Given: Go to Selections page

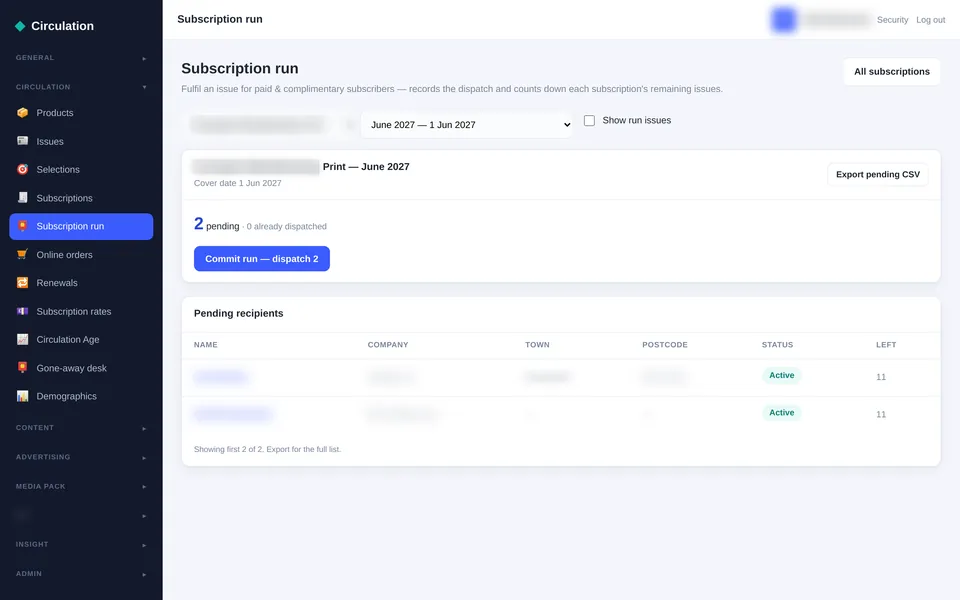Looking at the screenshot, I should tap(81, 170).
